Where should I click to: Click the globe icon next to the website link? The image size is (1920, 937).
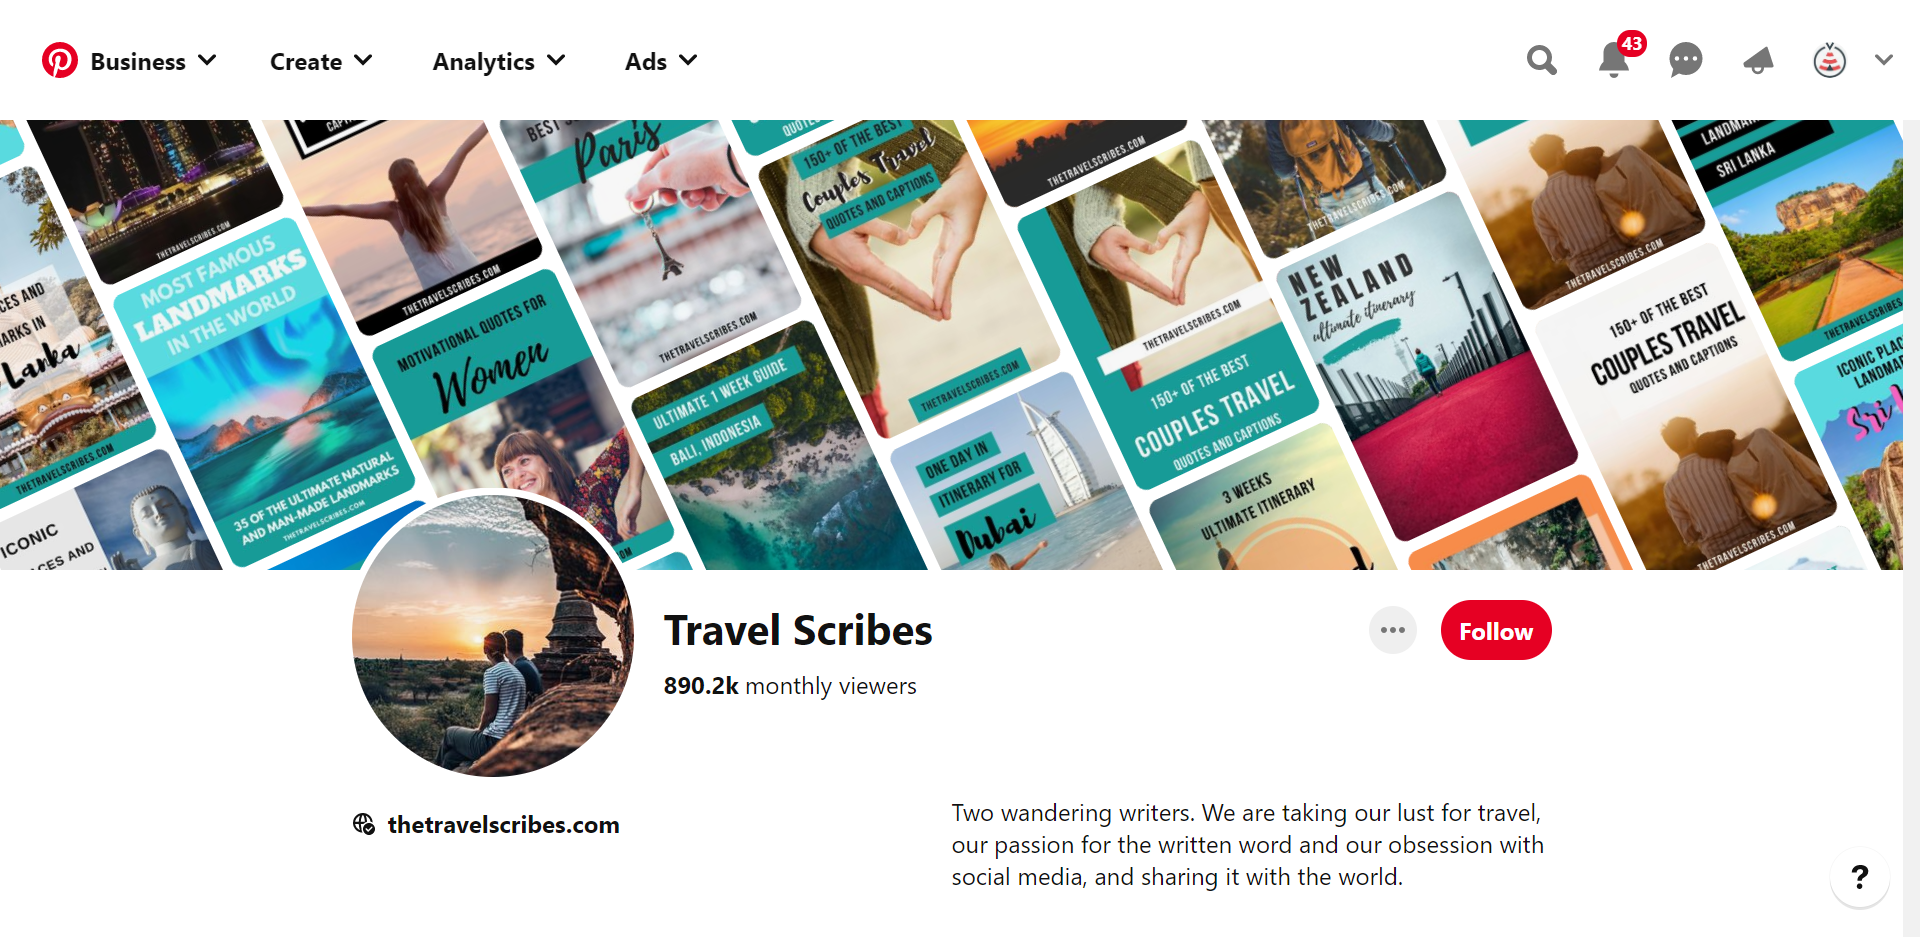point(363,824)
